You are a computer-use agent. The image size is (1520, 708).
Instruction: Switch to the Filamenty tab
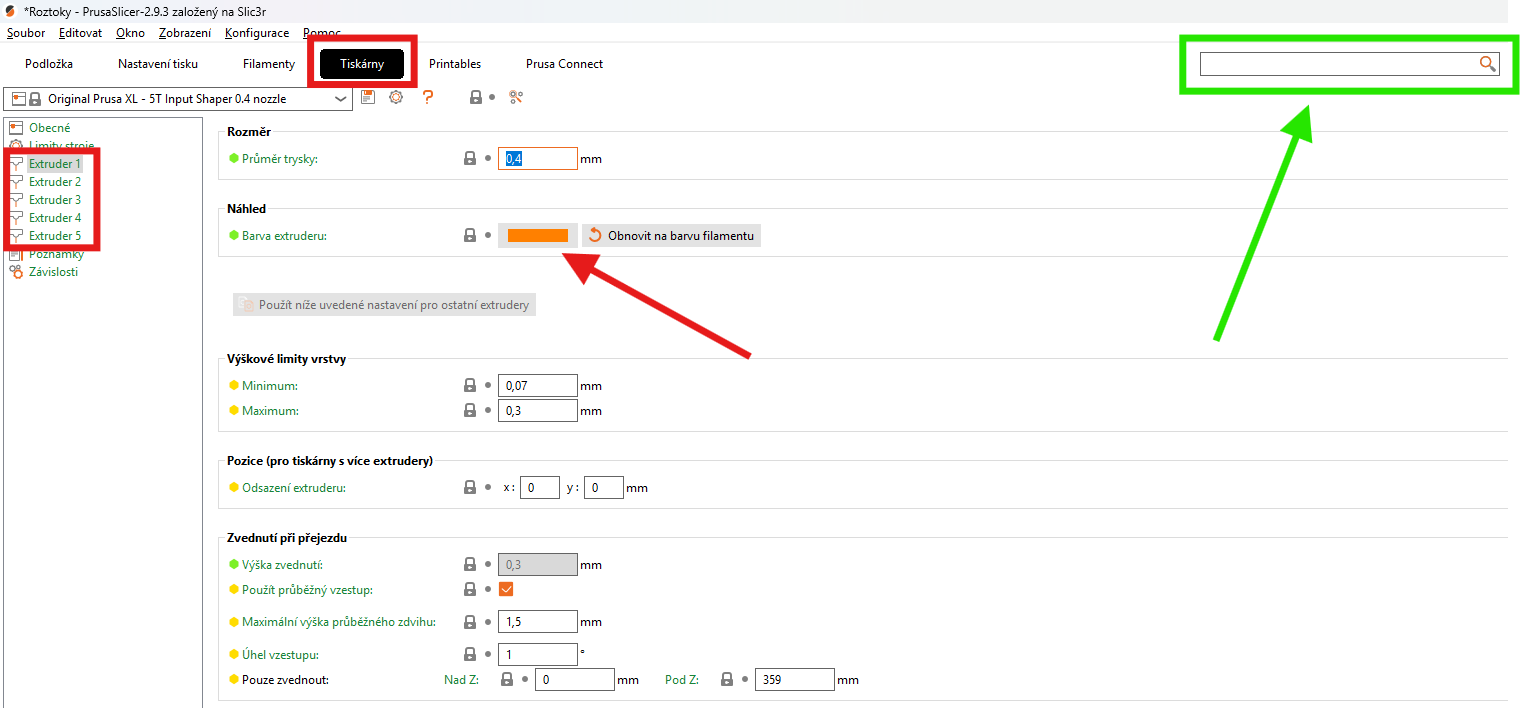[268, 64]
